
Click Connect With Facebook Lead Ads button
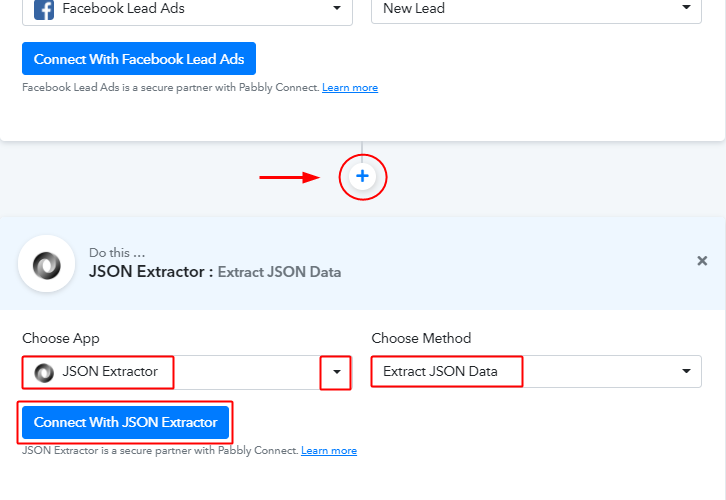click(139, 59)
